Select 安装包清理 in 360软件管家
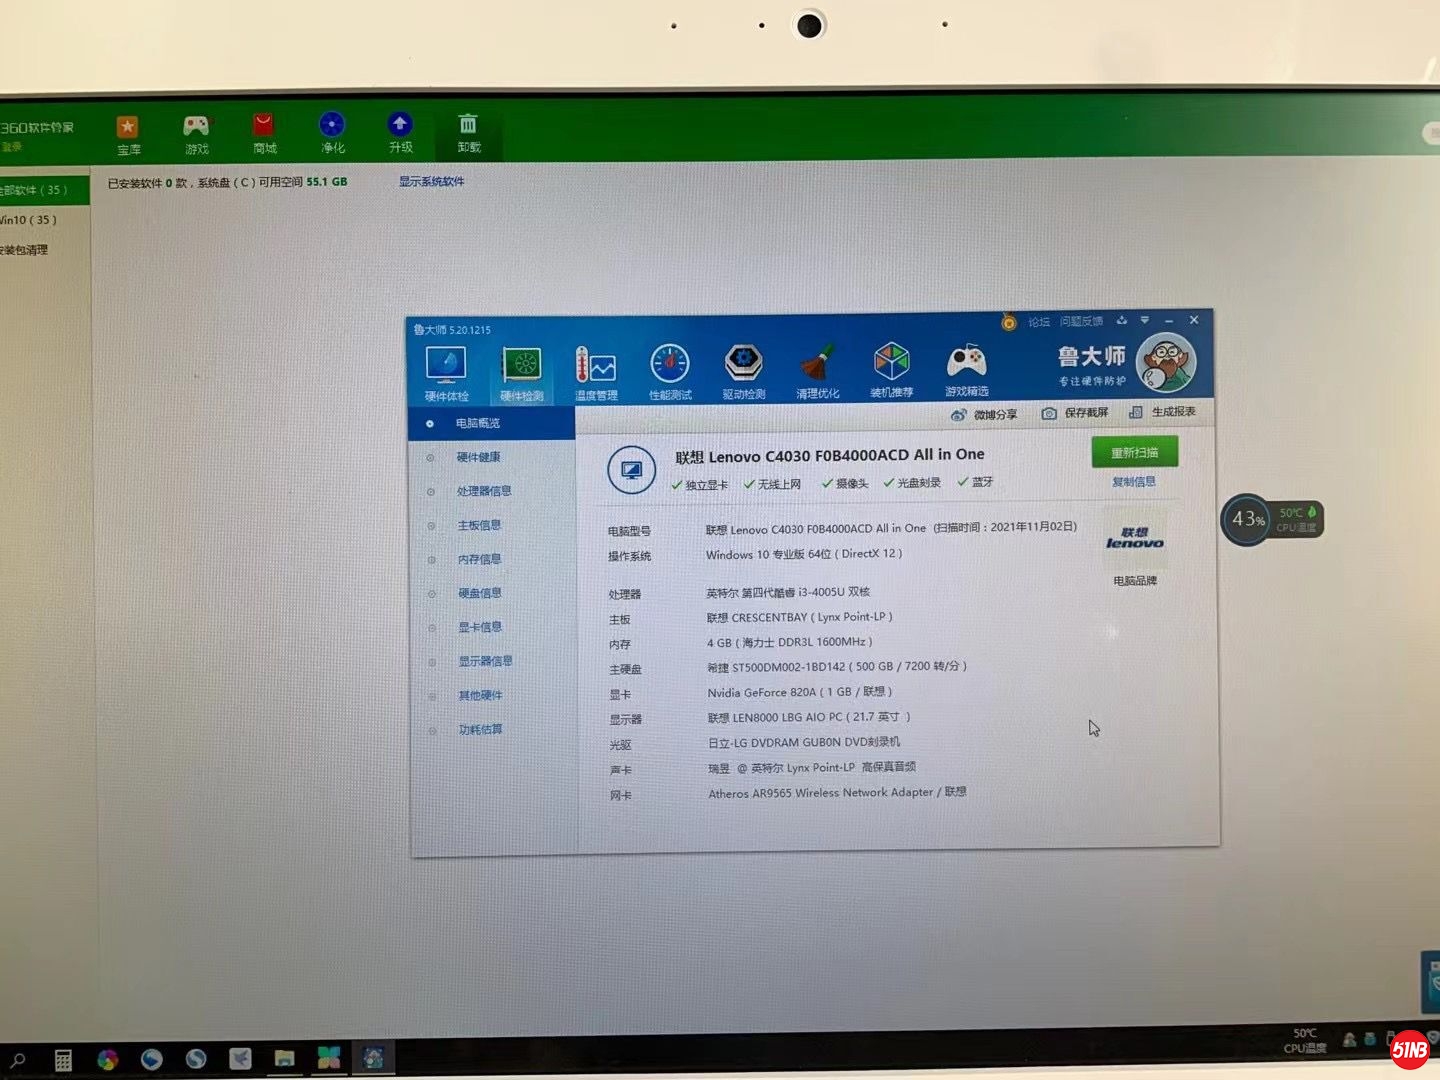Viewport: 1440px width, 1080px height. [24, 250]
